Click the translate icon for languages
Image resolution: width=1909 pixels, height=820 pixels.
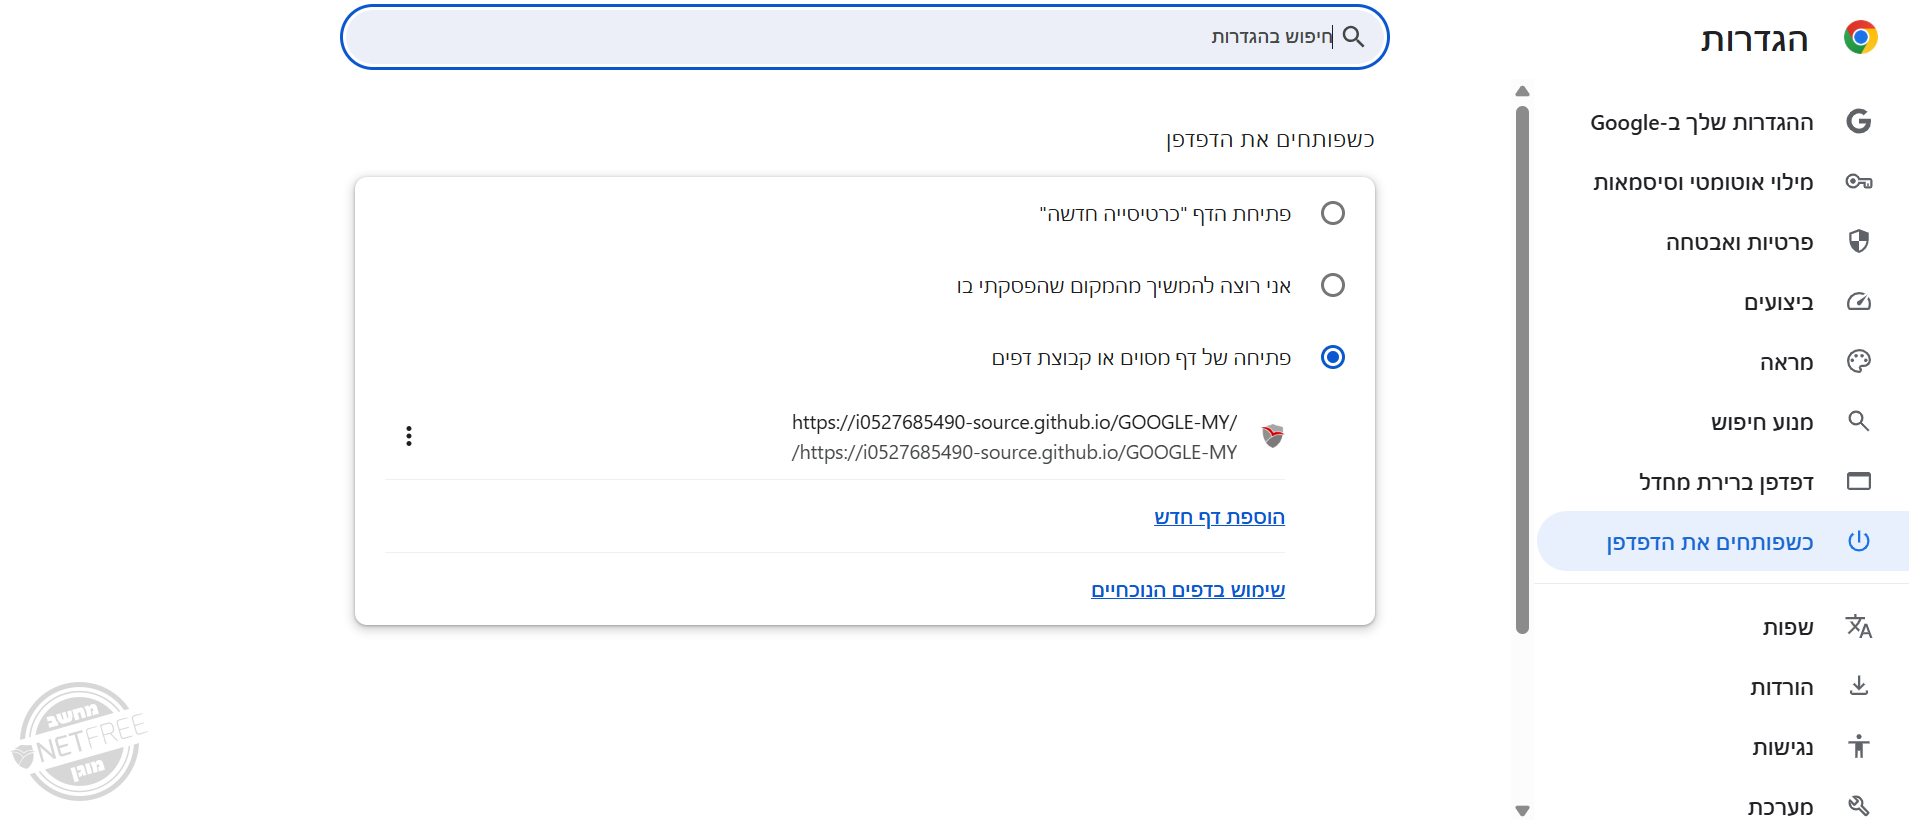[1858, 627]
